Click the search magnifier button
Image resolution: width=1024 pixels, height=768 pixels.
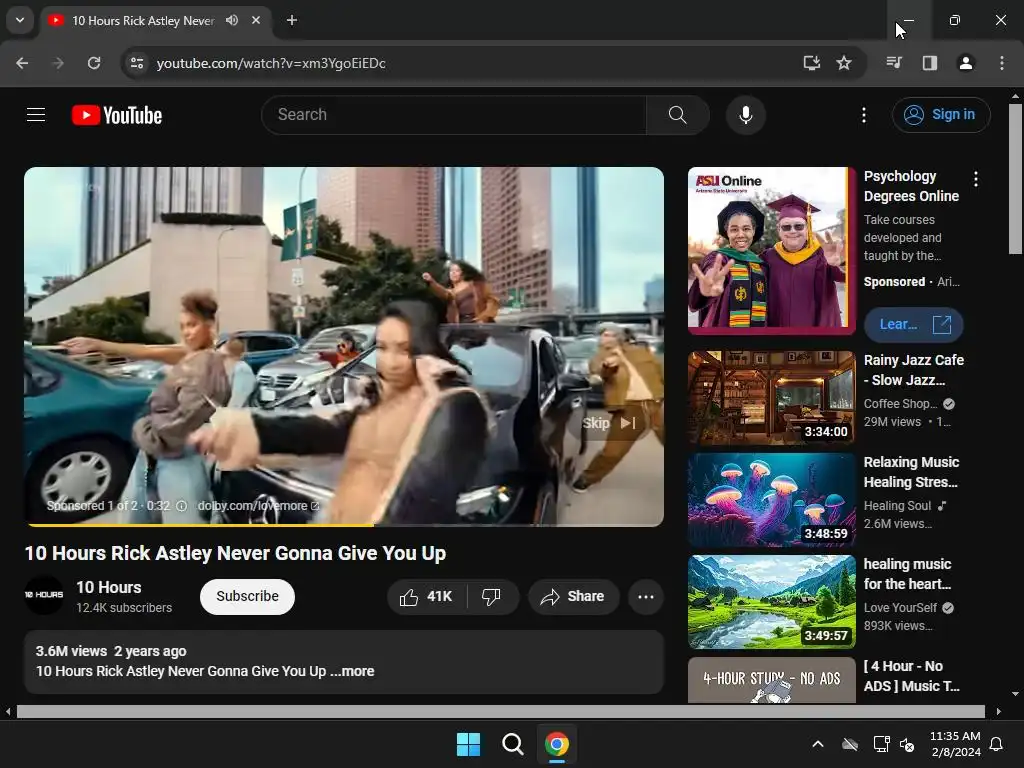point(677,115)
